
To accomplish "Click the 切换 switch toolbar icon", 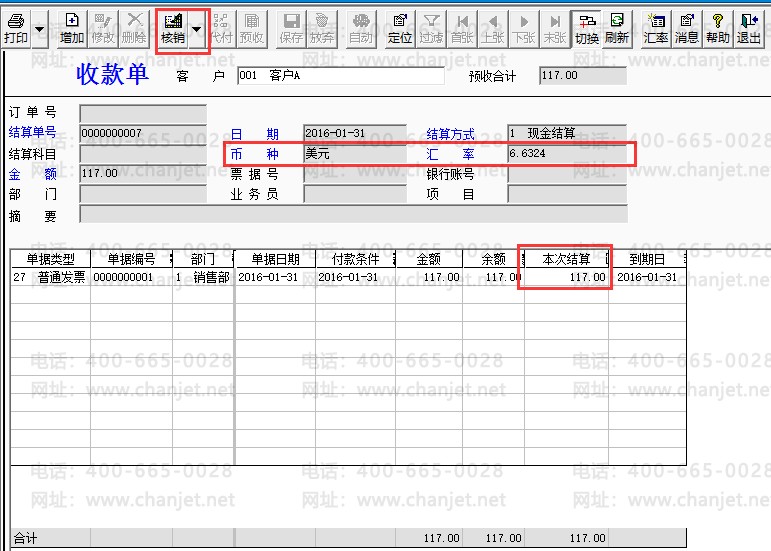I will coord(587,29).
